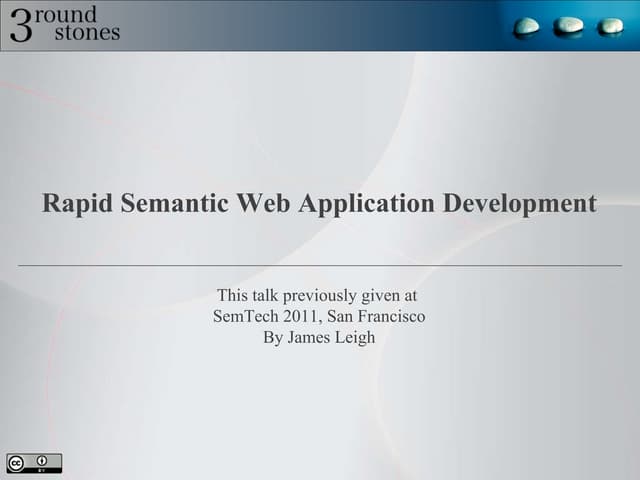The width and height of the screenshot is (640, 480).
Task: Click the right stone in the header
Action: point(610,26)
